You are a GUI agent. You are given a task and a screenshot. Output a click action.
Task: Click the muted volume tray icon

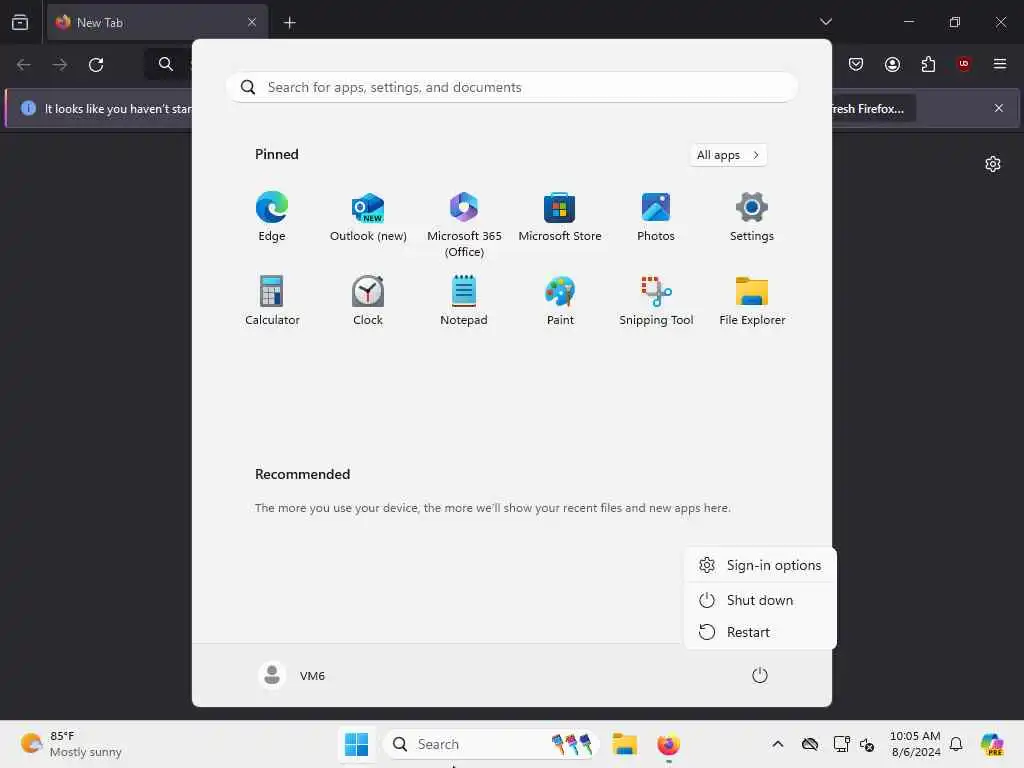click(867, 744)
